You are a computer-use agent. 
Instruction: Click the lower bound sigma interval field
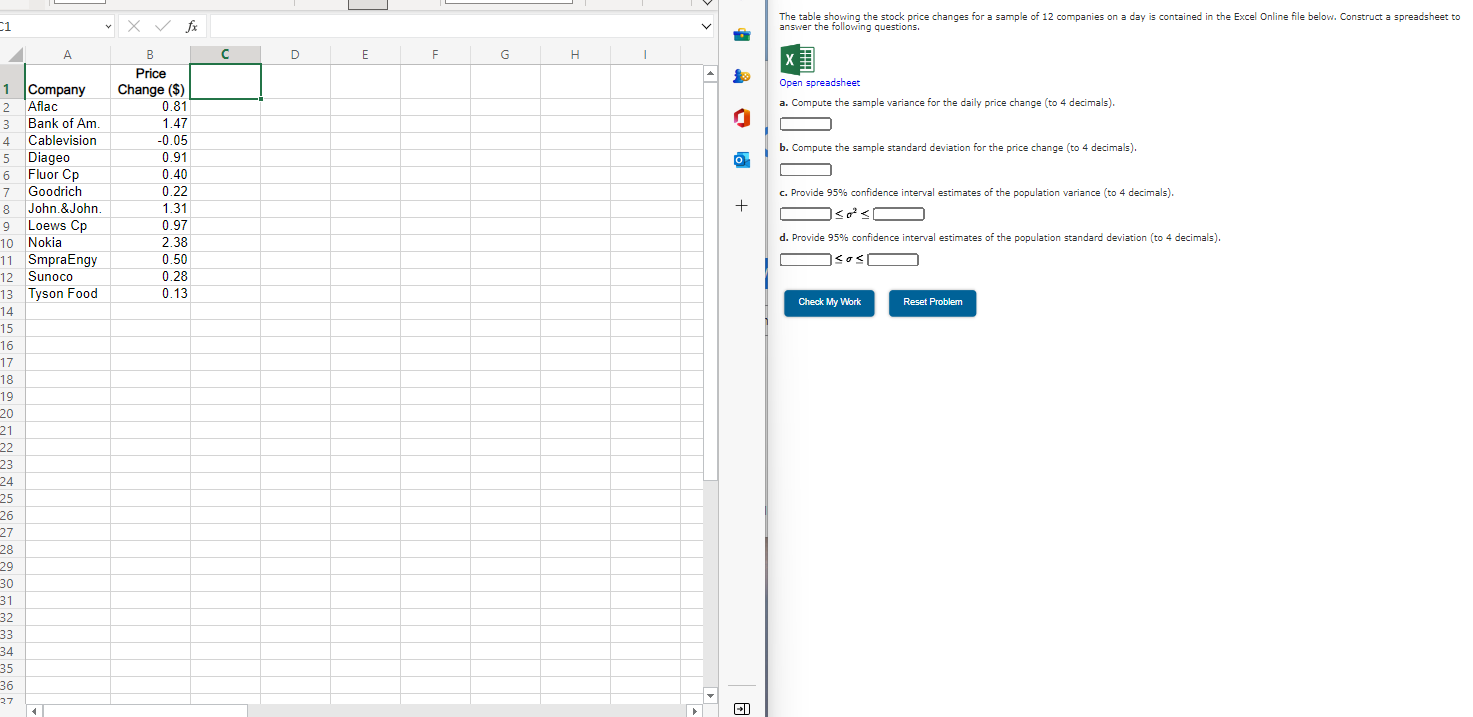pos(806,260)
